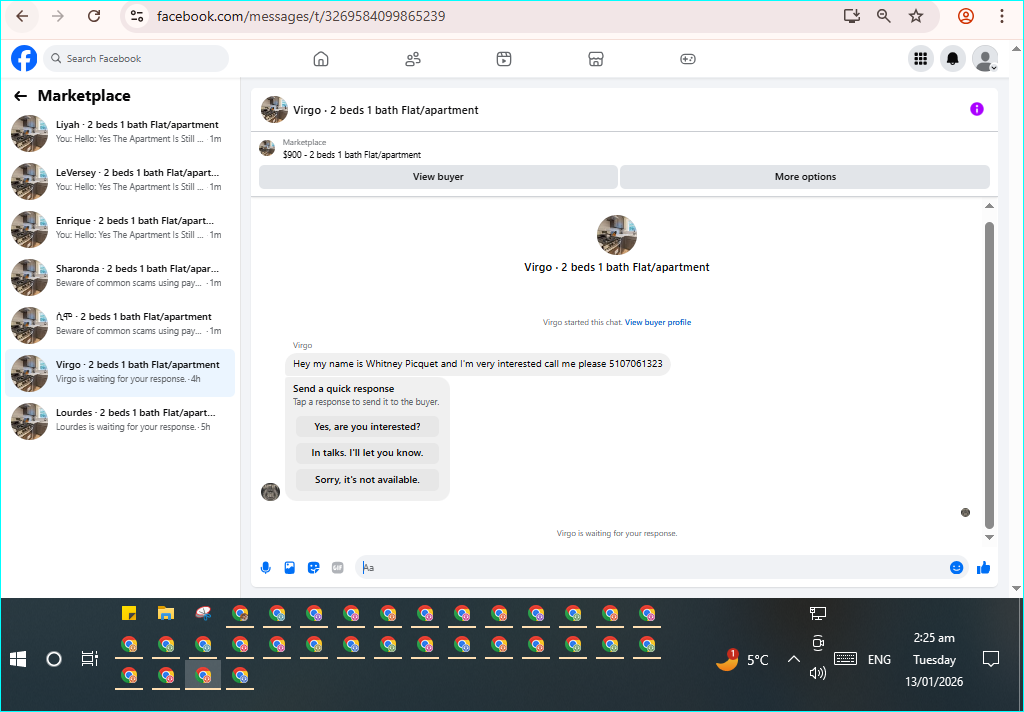Open the Gaming controller icon

(688, 59)
